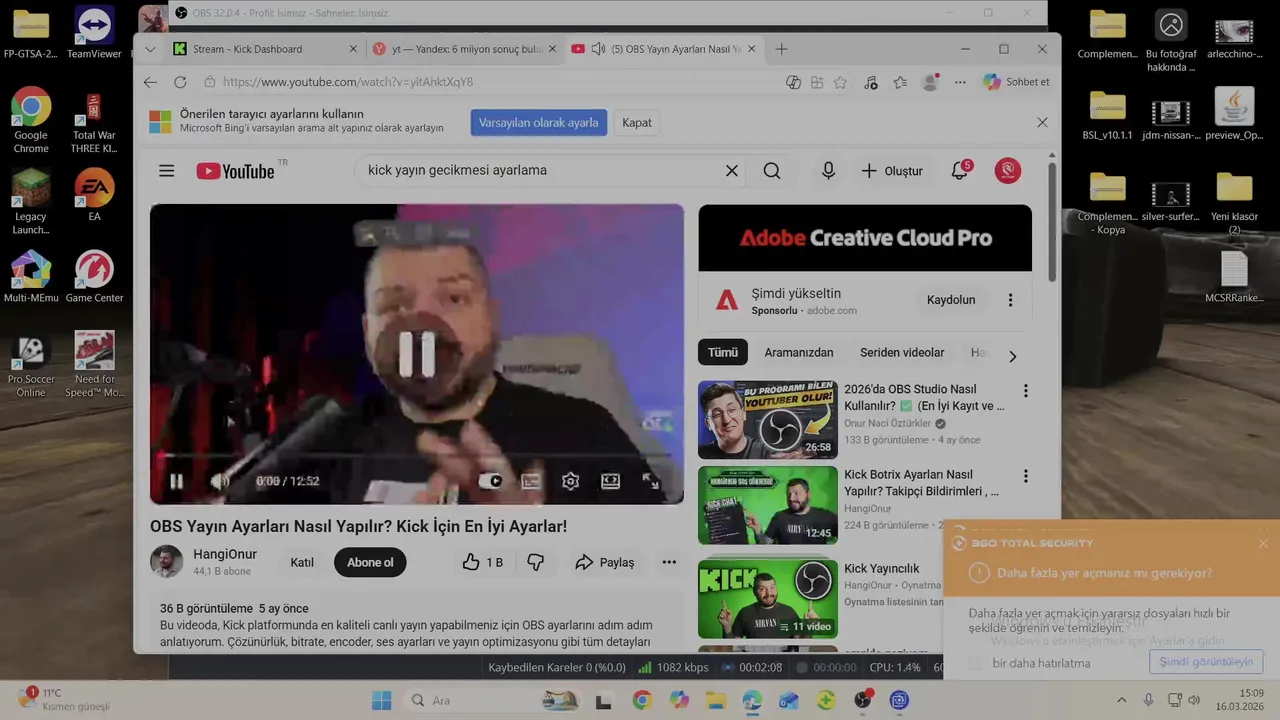Open a new Edge tab

coord(782,49)
